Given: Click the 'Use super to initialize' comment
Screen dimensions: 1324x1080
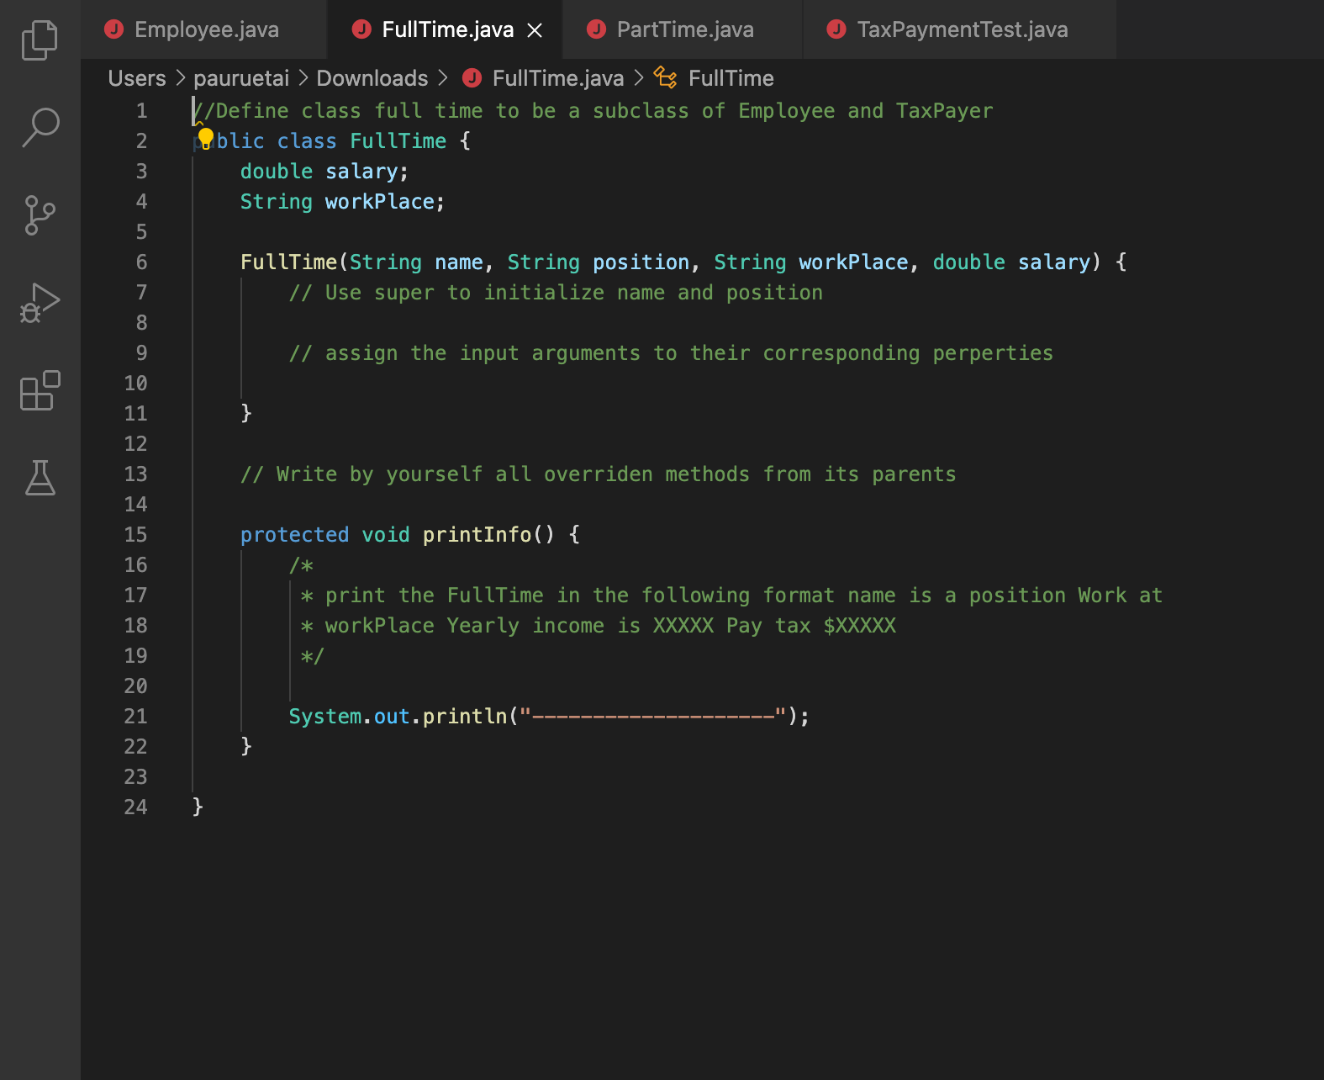Looking at the screenshot, I should pos(556,292).
